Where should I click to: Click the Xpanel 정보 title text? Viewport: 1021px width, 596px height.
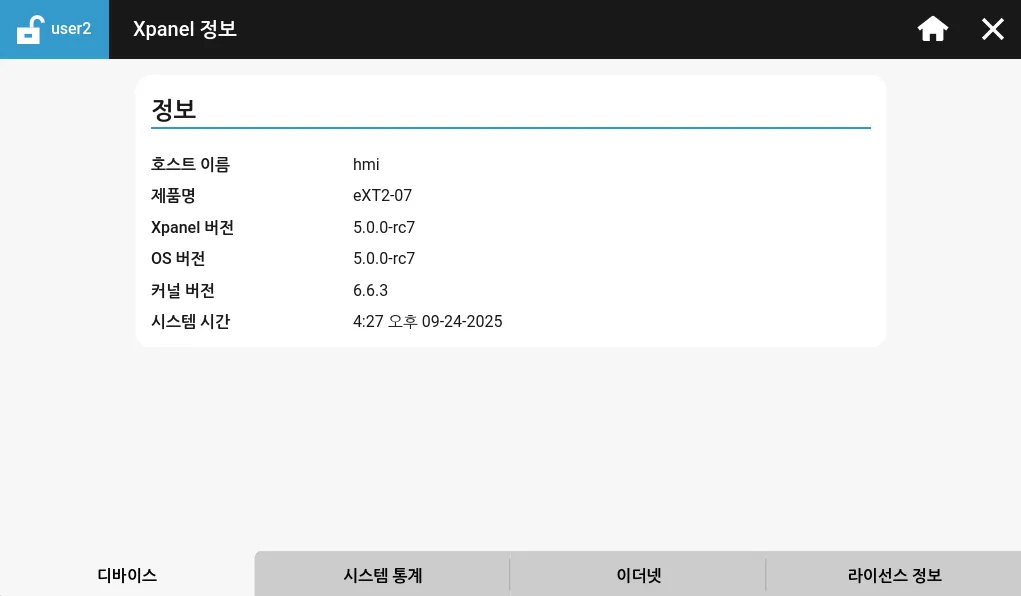click(x=185, y=29)
